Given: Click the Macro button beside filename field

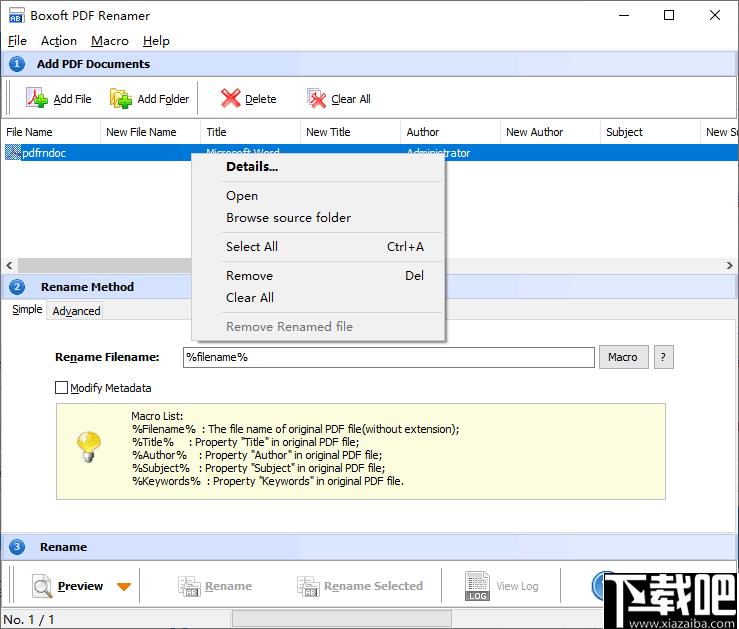Looking at the screenshot, I should [x=623, y=357].
